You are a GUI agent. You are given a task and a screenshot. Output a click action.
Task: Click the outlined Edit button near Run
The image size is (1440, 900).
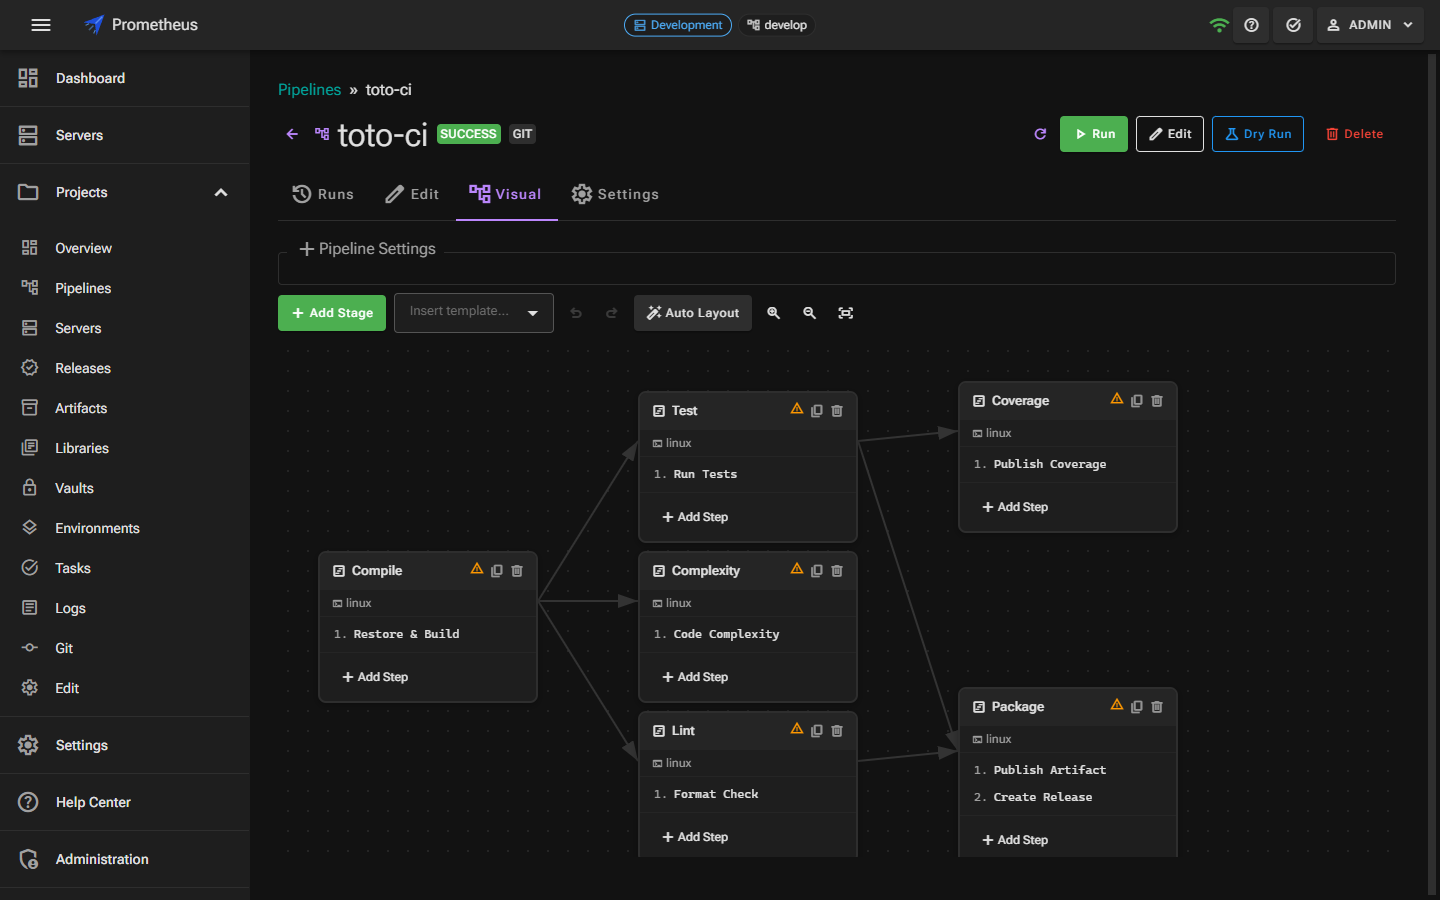point(1170,134)
